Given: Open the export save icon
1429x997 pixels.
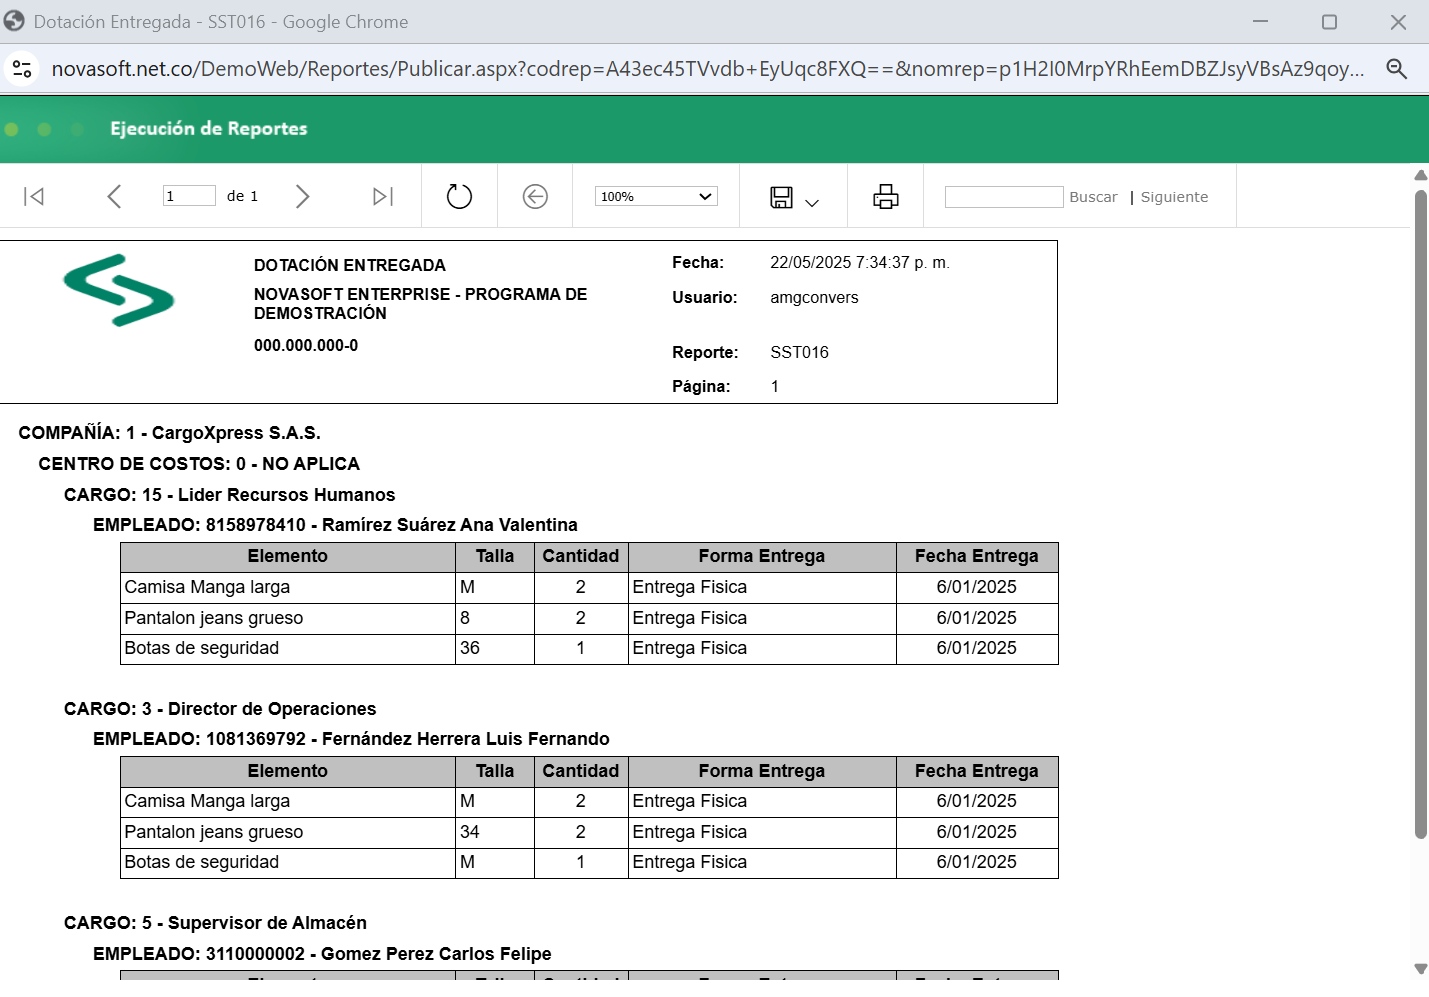Looking at the screenshot, I should pyautogui.click(x=783, y=196).
